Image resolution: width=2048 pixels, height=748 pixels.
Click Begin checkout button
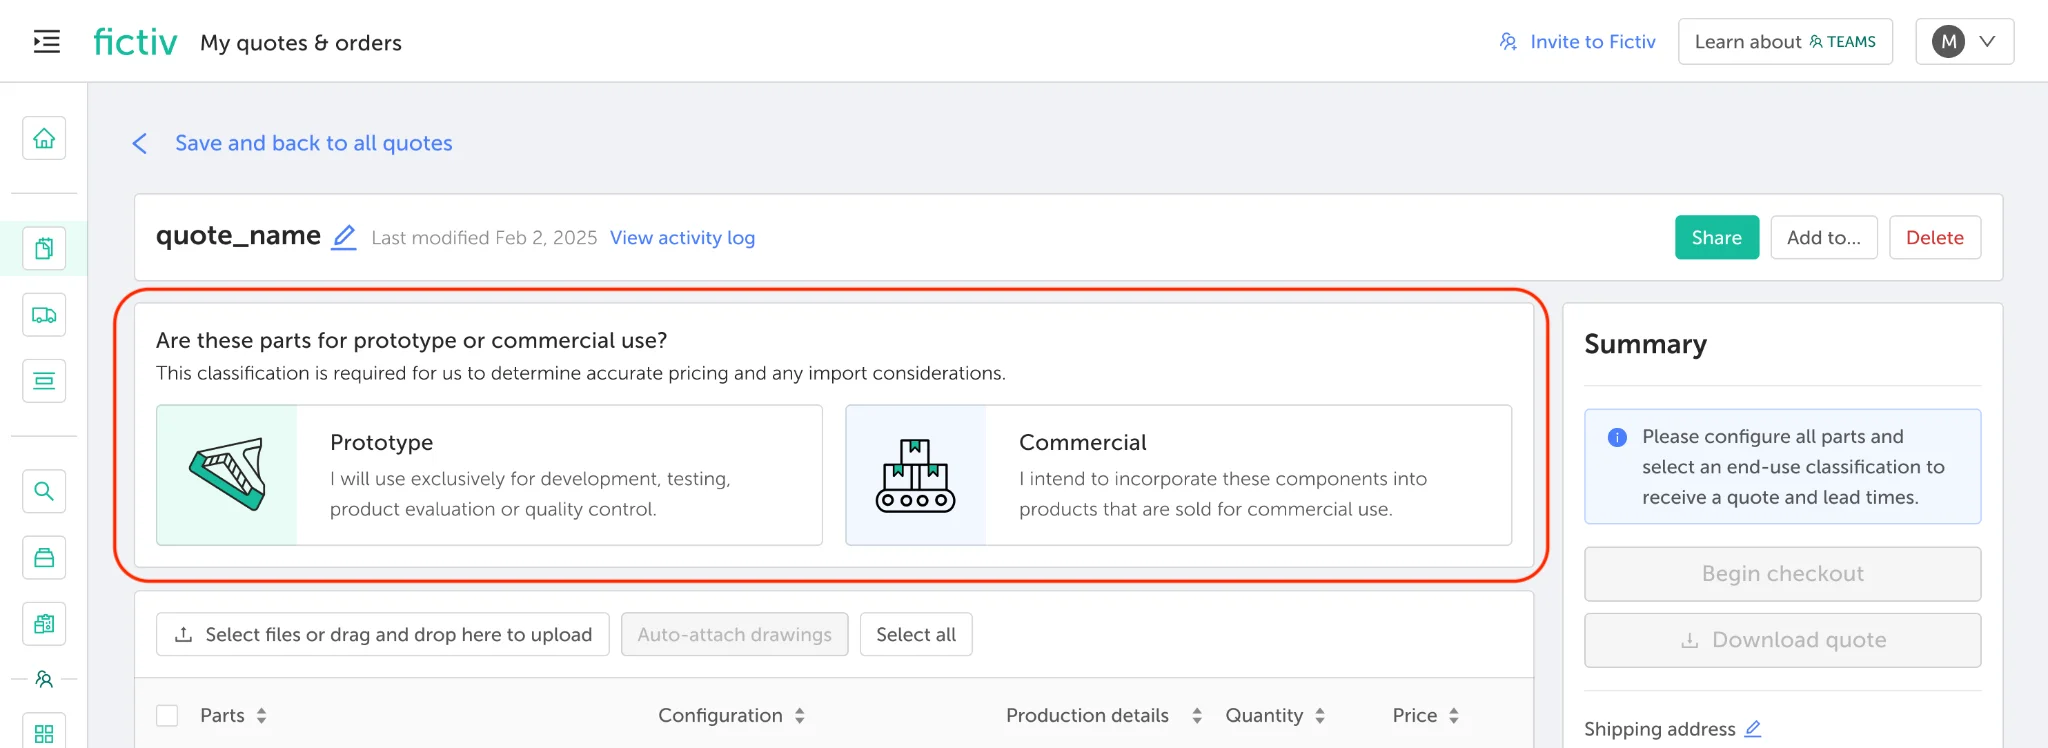tap(1783, 574)
